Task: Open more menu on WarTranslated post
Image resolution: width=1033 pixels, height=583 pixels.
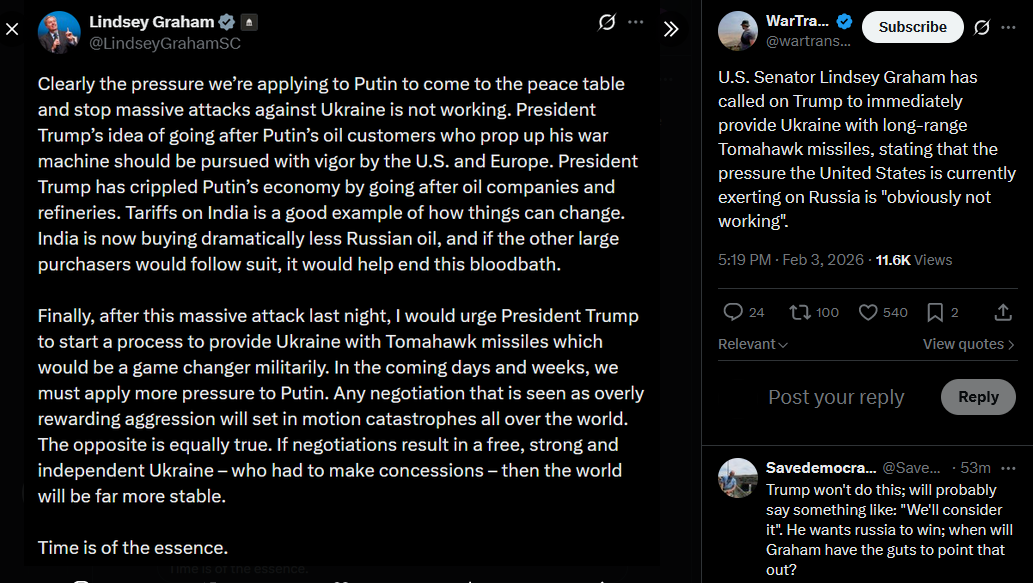Action: click(1010, 27)
